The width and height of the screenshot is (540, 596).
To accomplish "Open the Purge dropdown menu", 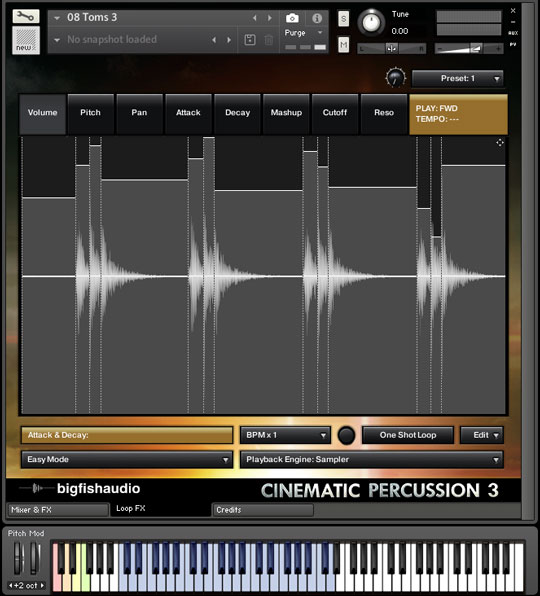I will click(x=304, y=33).
